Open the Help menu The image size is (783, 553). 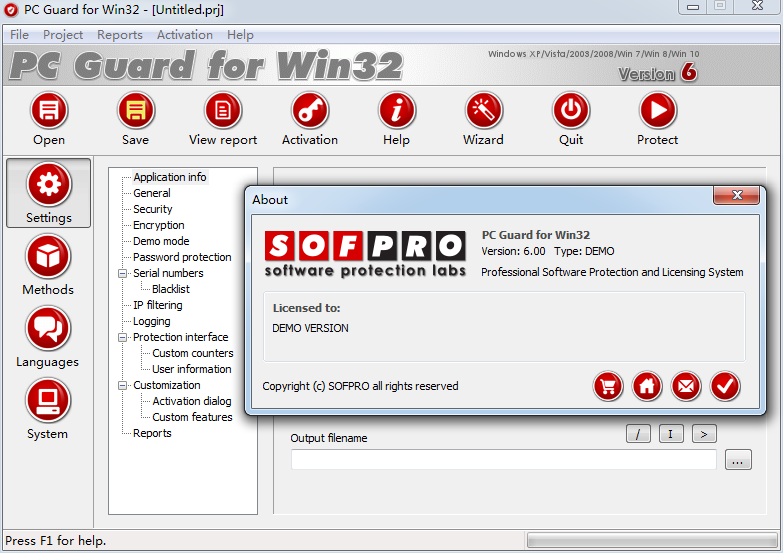(x=240, y=34)
